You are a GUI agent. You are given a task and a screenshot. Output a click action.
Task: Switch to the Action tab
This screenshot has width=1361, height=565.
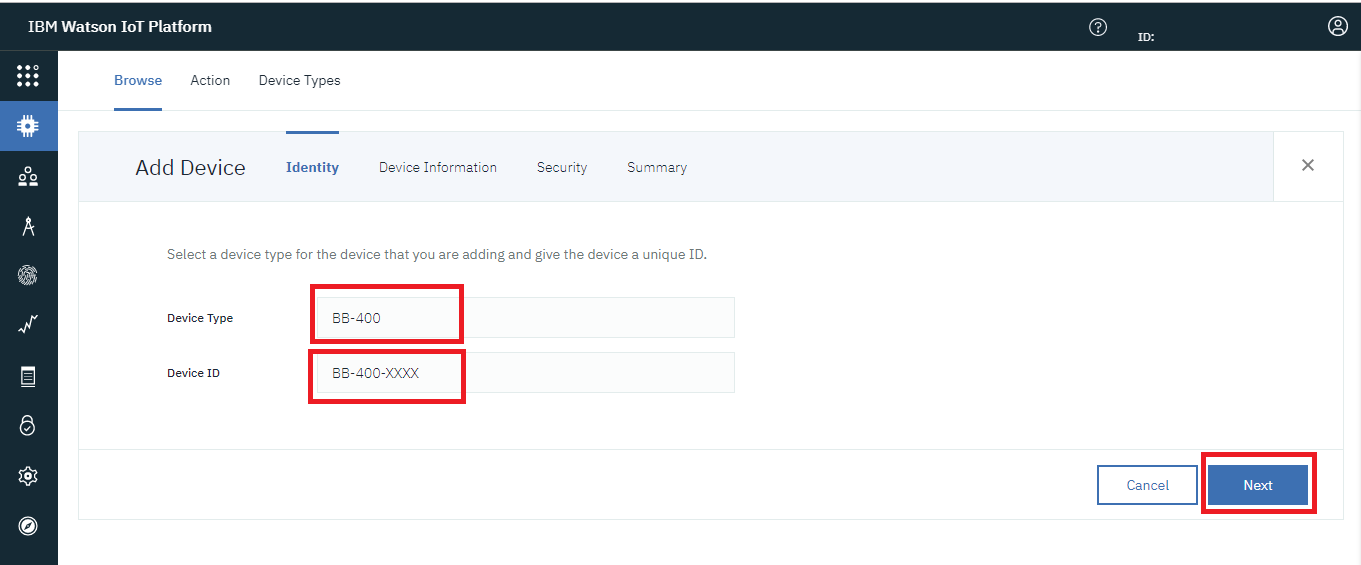(210, 80)
